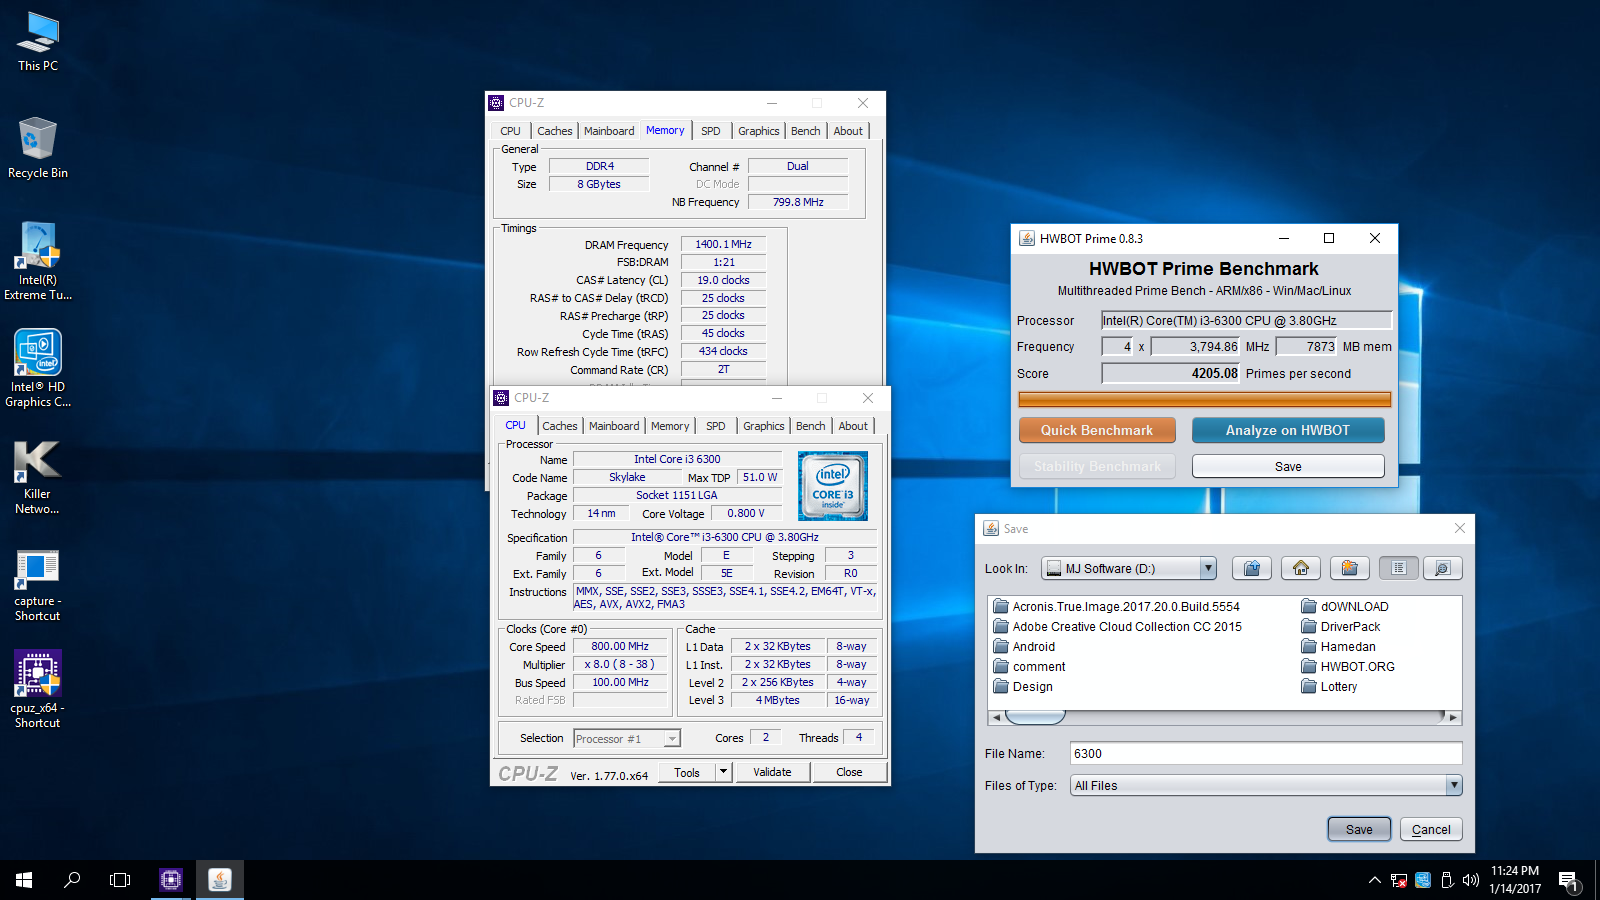Select the Design folder
This screenshot has height=900, width=1600.
coord(1023,687)
